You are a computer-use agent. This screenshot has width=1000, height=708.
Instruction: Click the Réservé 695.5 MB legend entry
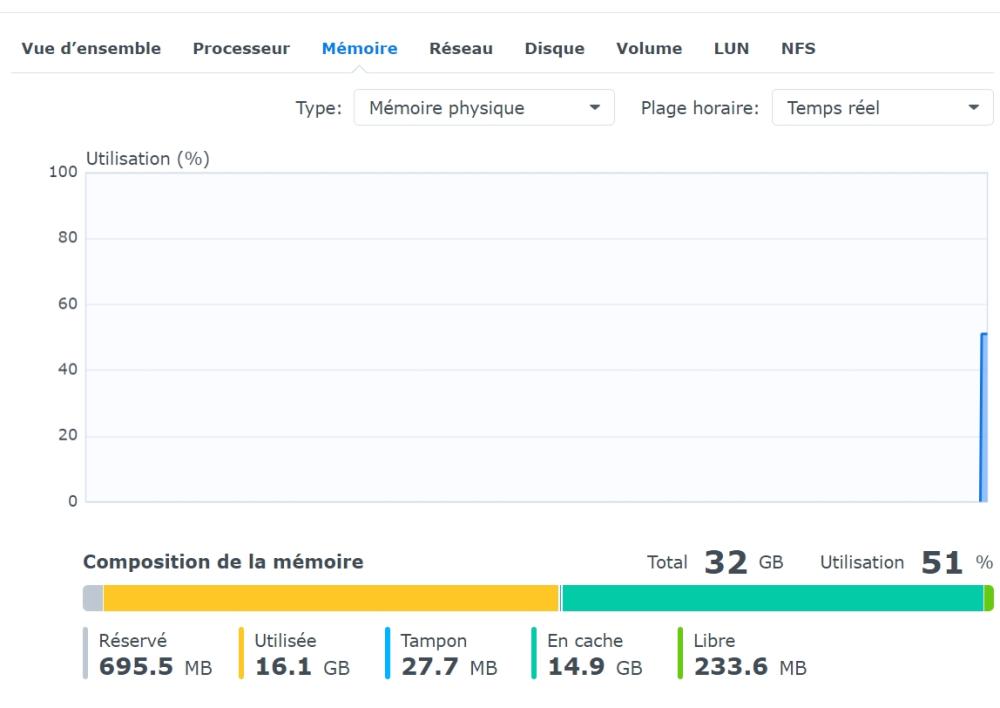[148, 654]
